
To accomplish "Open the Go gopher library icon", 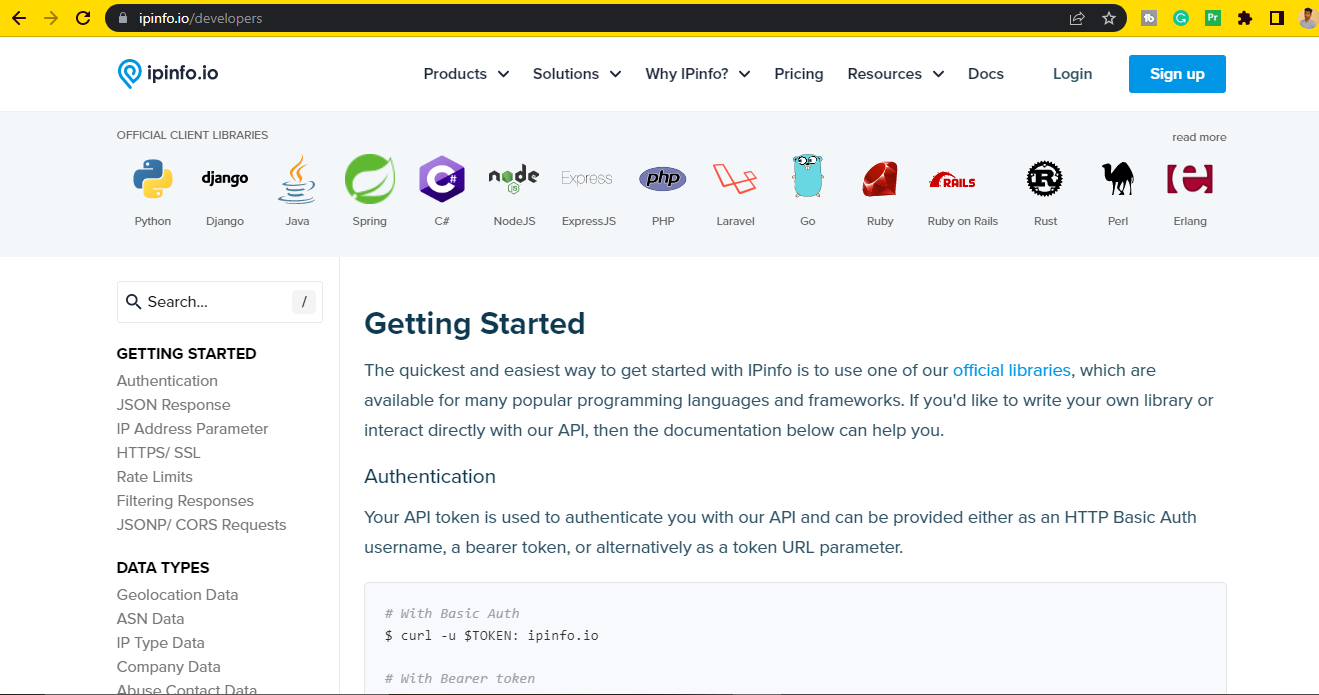I will click(807, 177).
